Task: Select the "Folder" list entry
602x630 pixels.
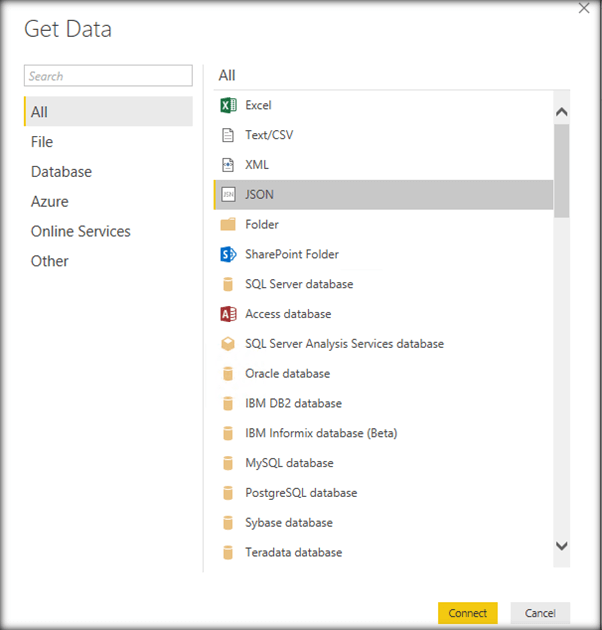Action: (383, 224)
